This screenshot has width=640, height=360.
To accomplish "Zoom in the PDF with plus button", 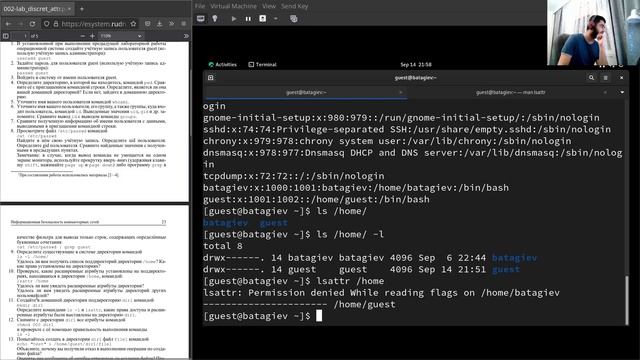I will (x=92, y=36).
